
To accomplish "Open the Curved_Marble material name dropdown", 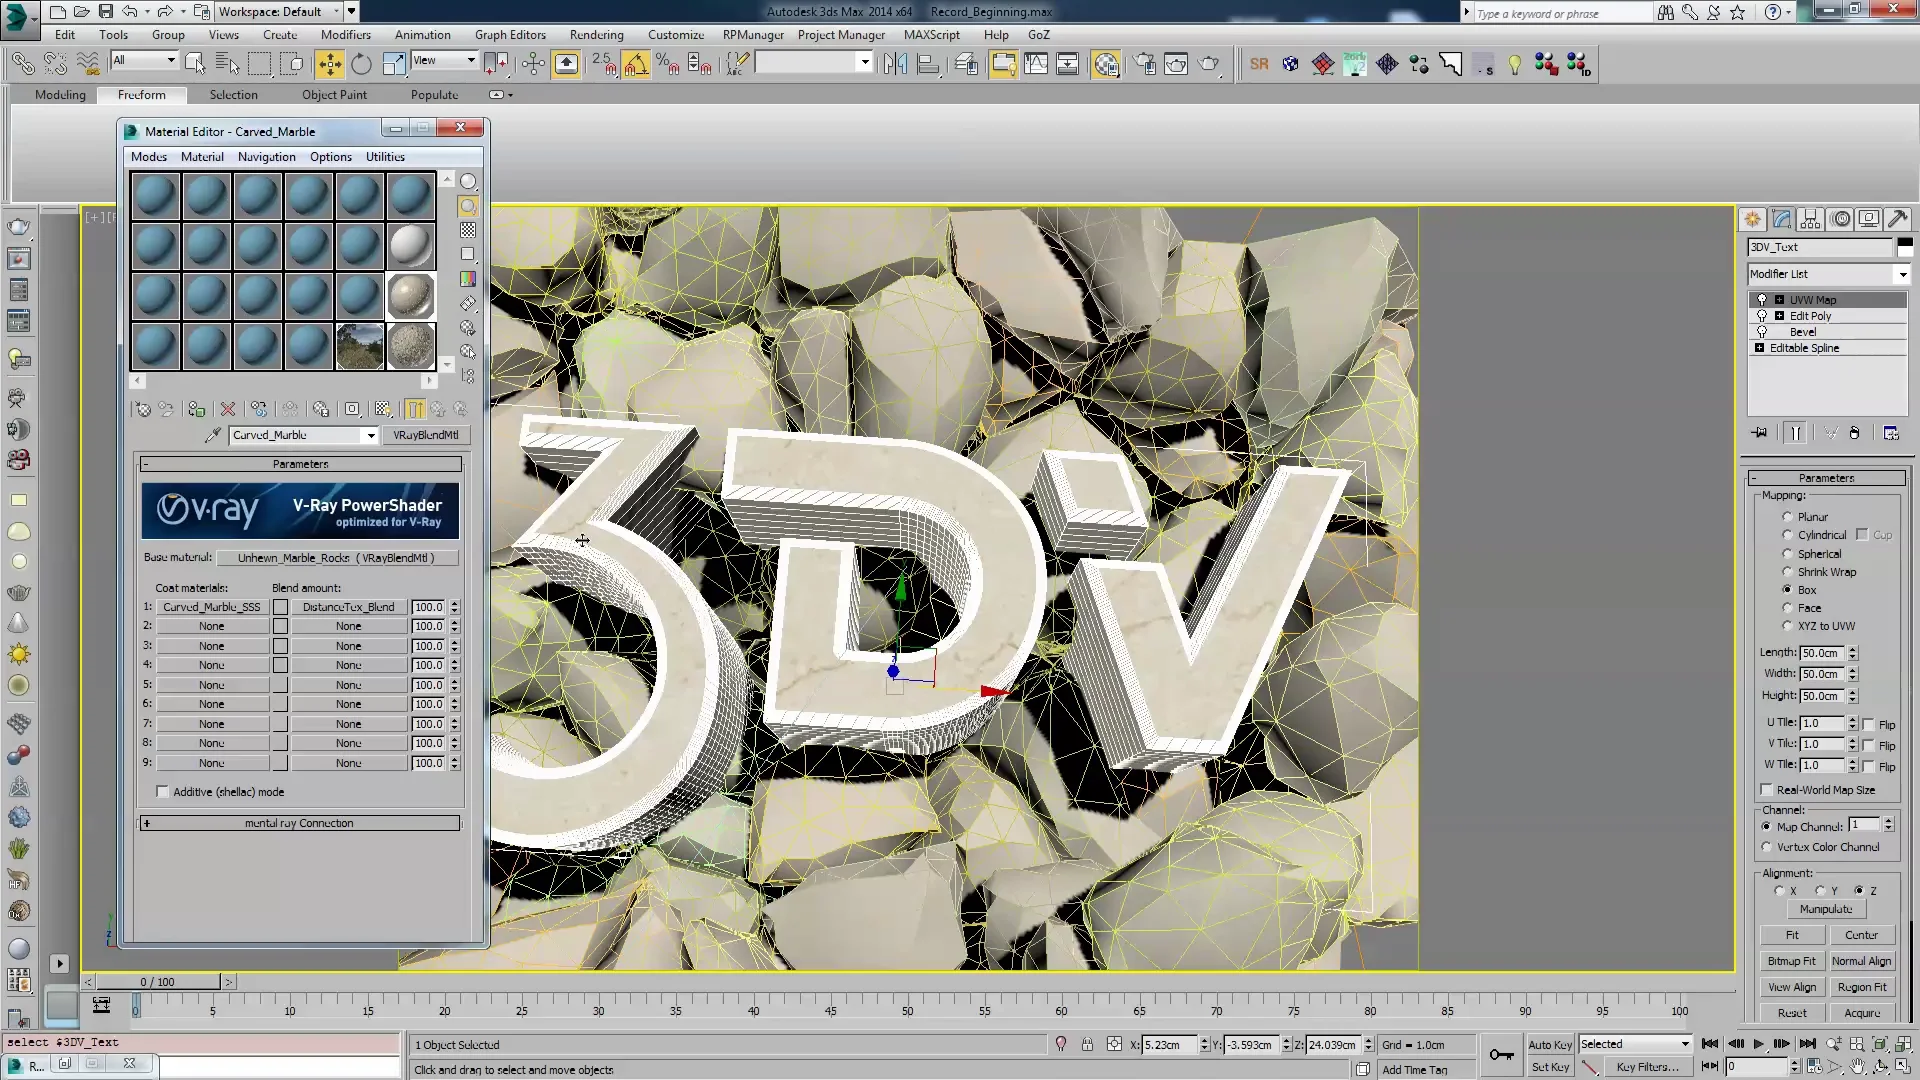I will [x=370, y=435].
